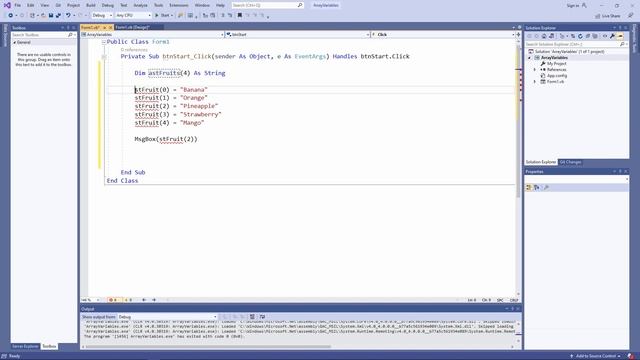640x360 pixels.
Task: Open the Any CPU platform dropdown
Action: click(133, 15)
